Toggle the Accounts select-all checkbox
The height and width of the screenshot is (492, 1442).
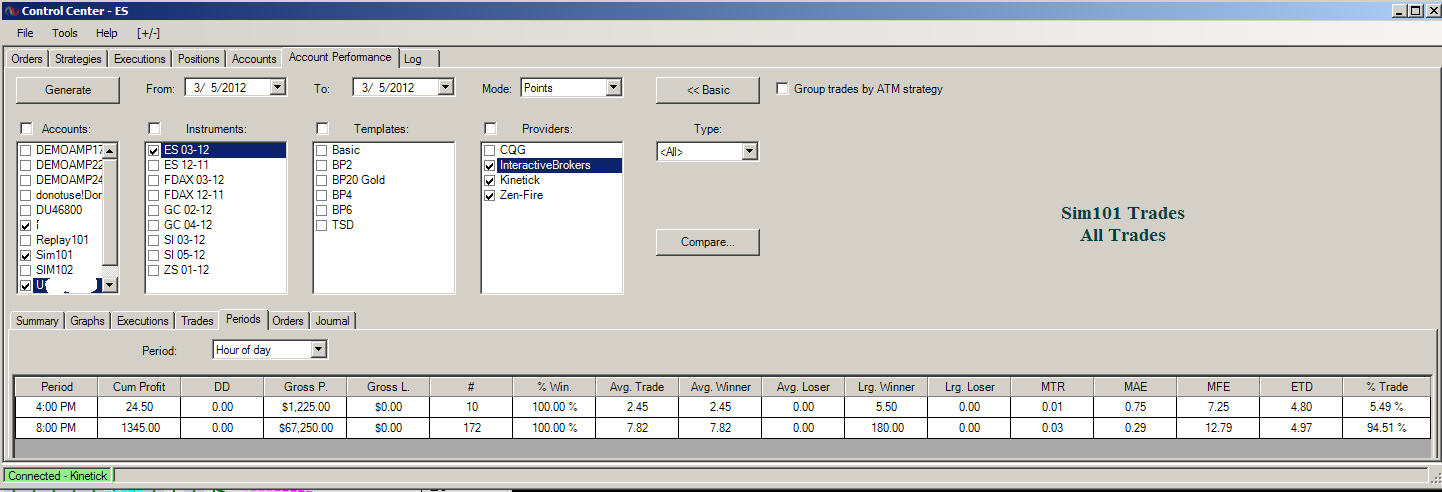[26, 128]
